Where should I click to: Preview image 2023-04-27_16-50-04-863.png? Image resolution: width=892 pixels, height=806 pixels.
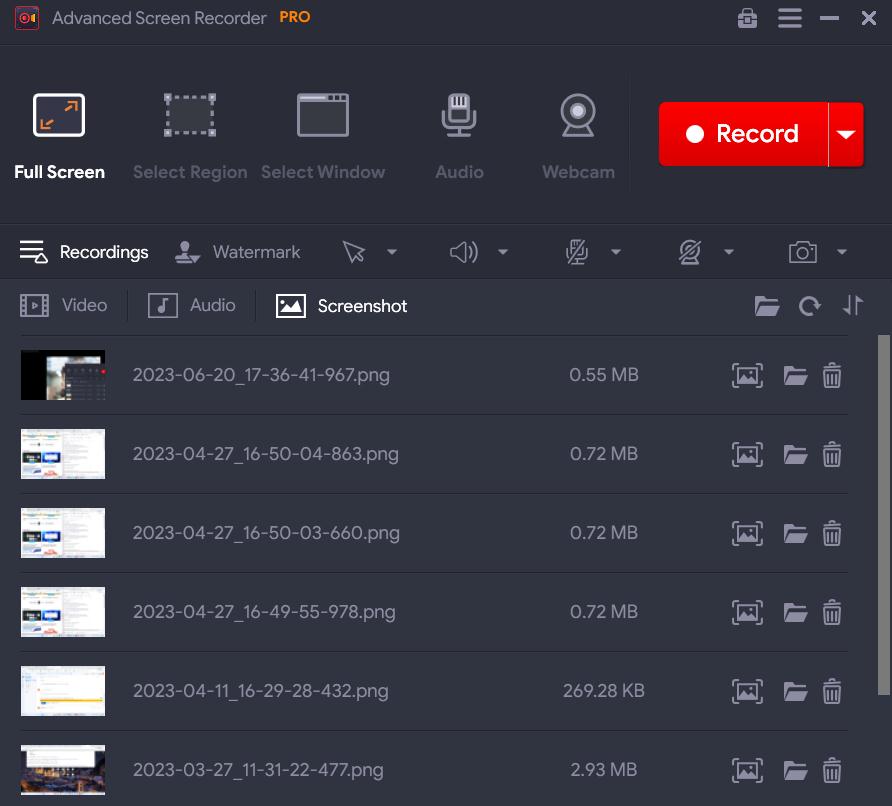click(x=747, y=454)
